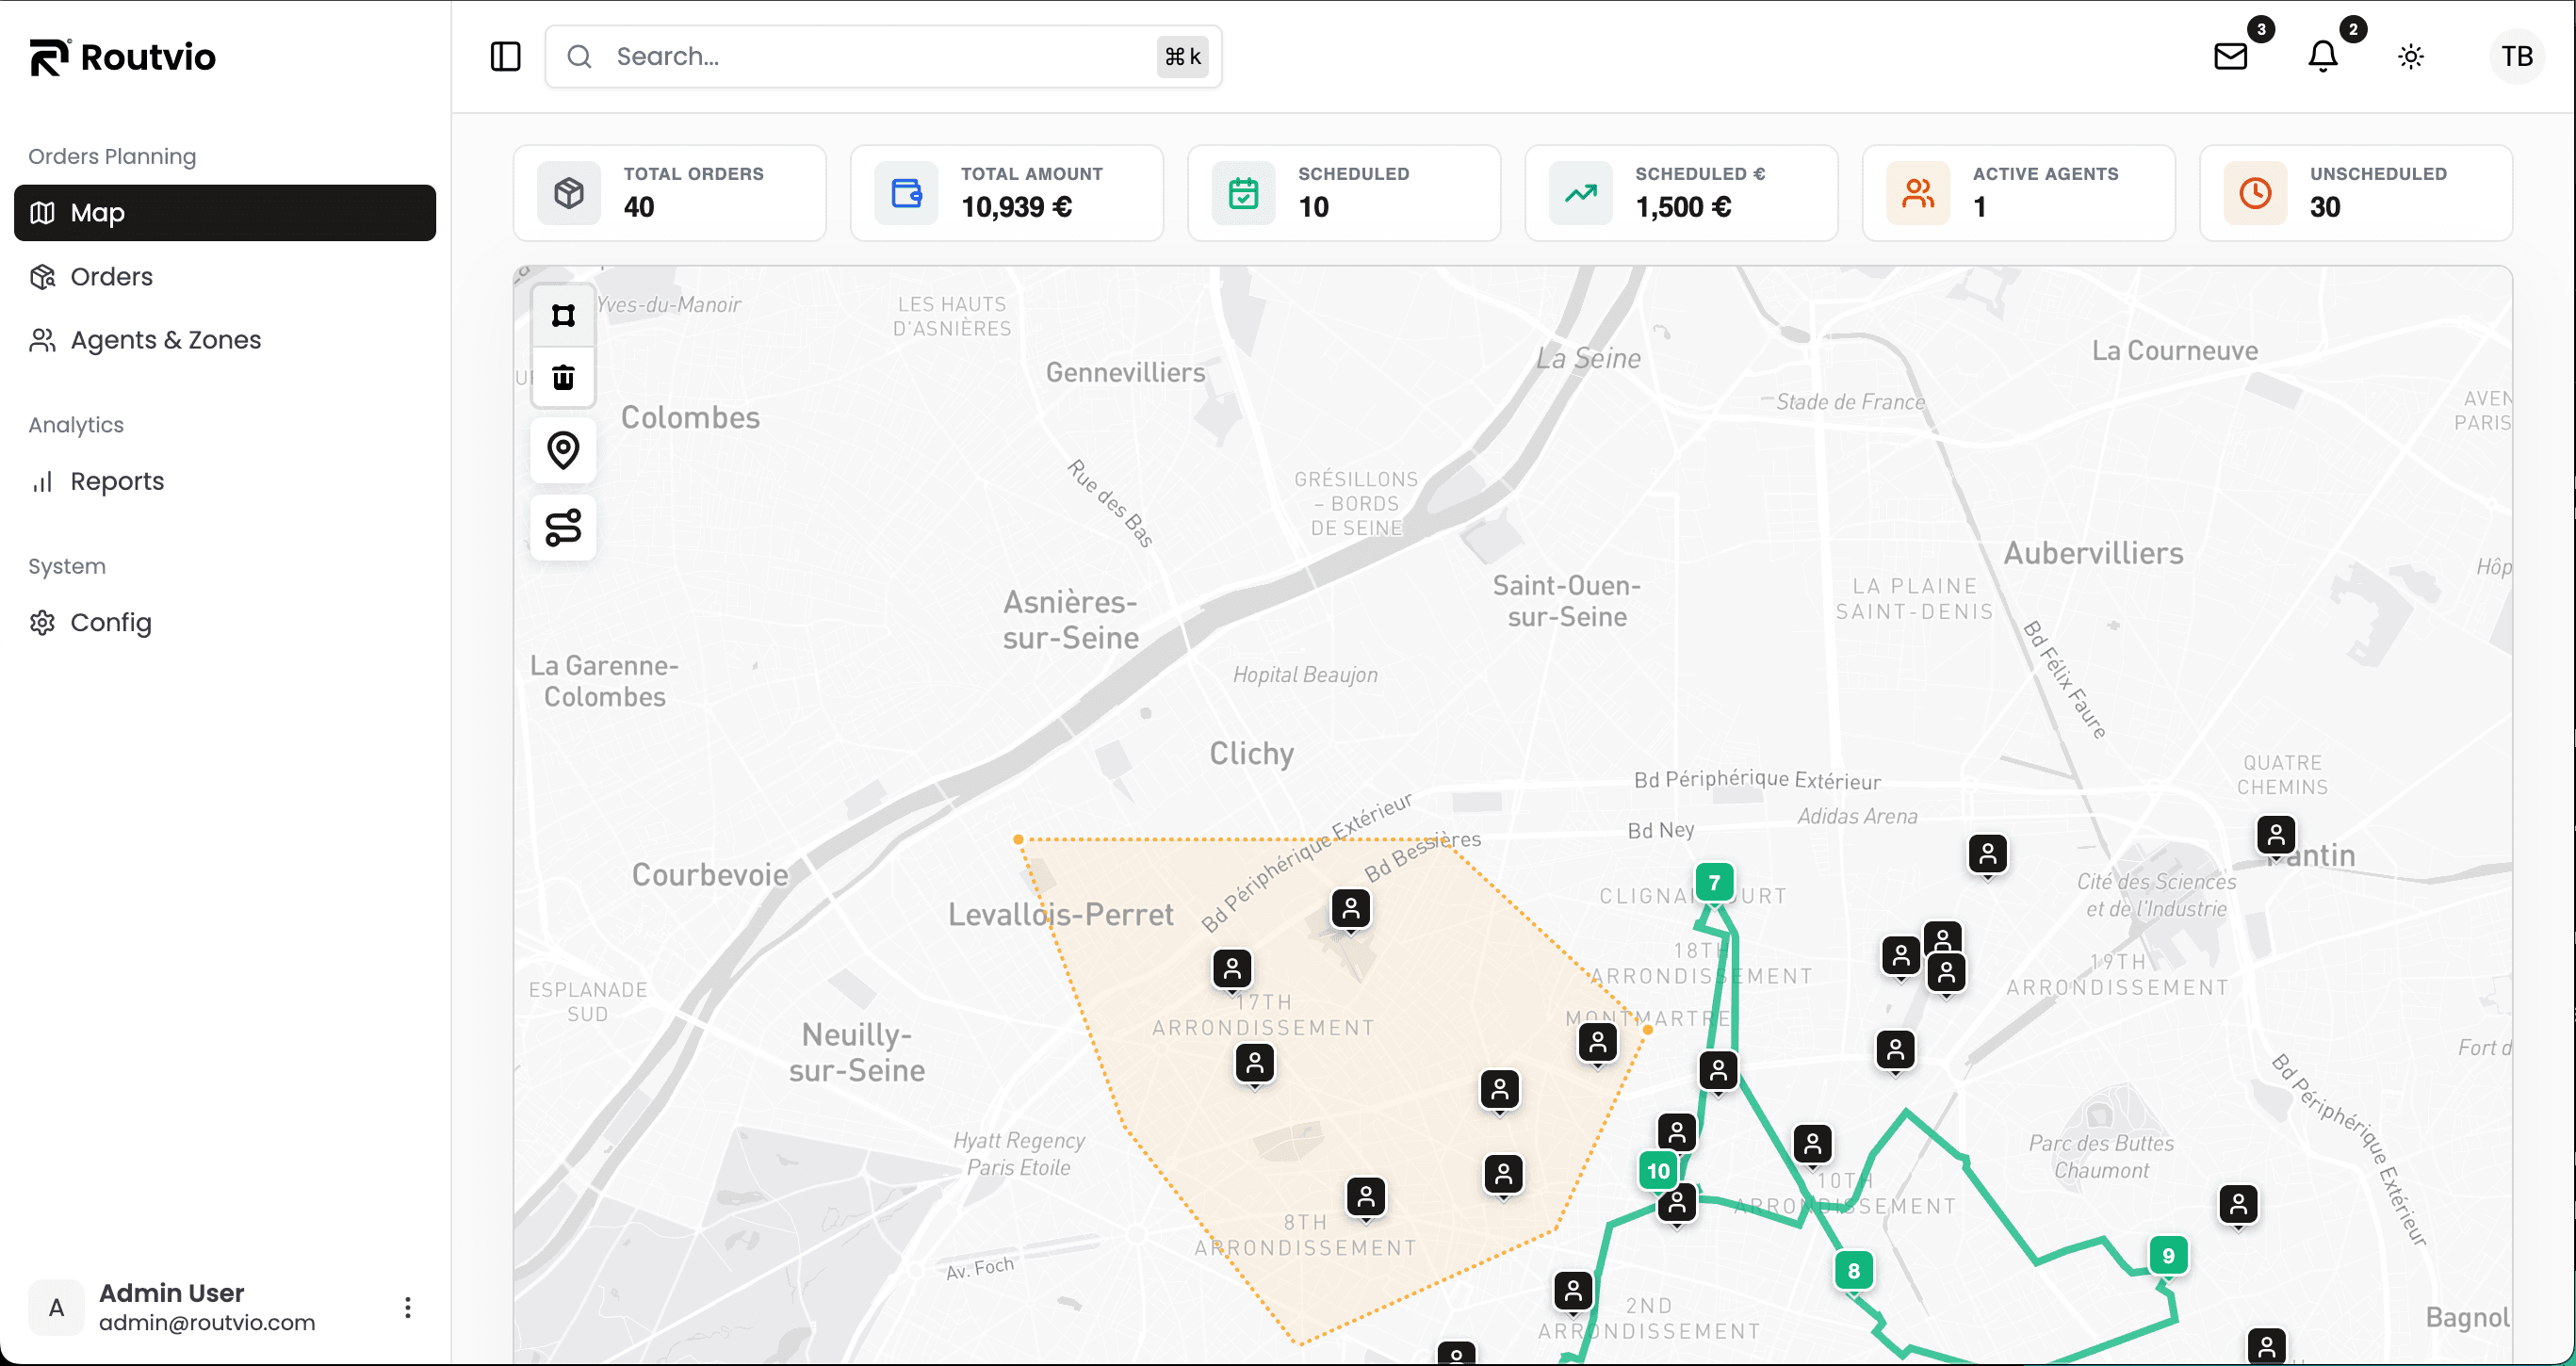The width and height of the screenshot is (2576, 1366).
Task: Select route stop marker 7
Action: pos(1714,883)
